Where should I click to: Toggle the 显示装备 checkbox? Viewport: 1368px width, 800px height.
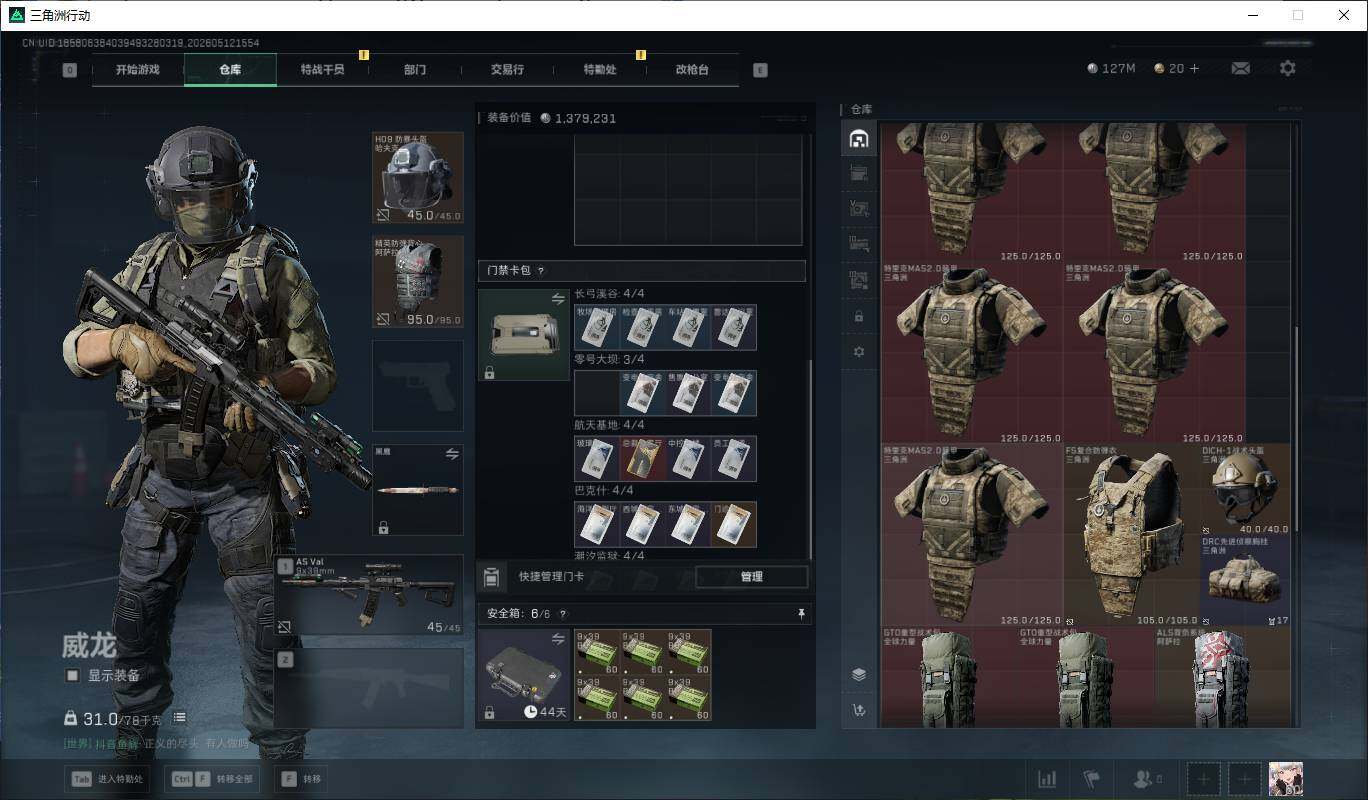click(72, 676)
